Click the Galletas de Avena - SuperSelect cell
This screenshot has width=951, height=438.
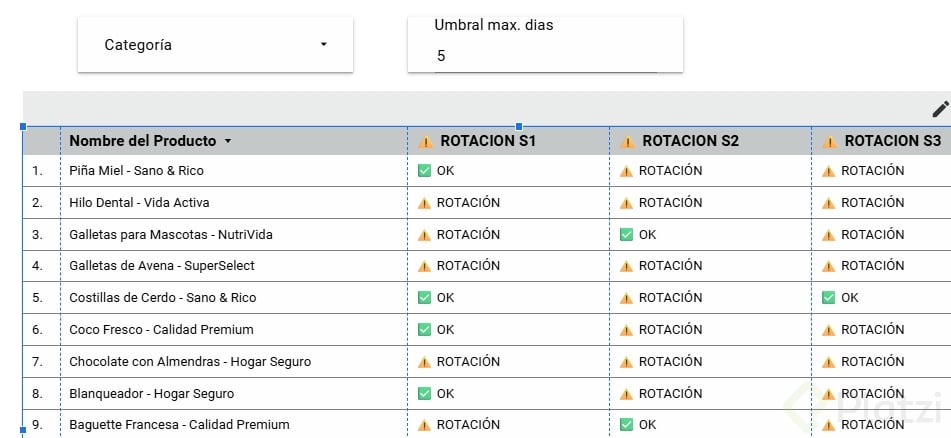click(162, 266)
